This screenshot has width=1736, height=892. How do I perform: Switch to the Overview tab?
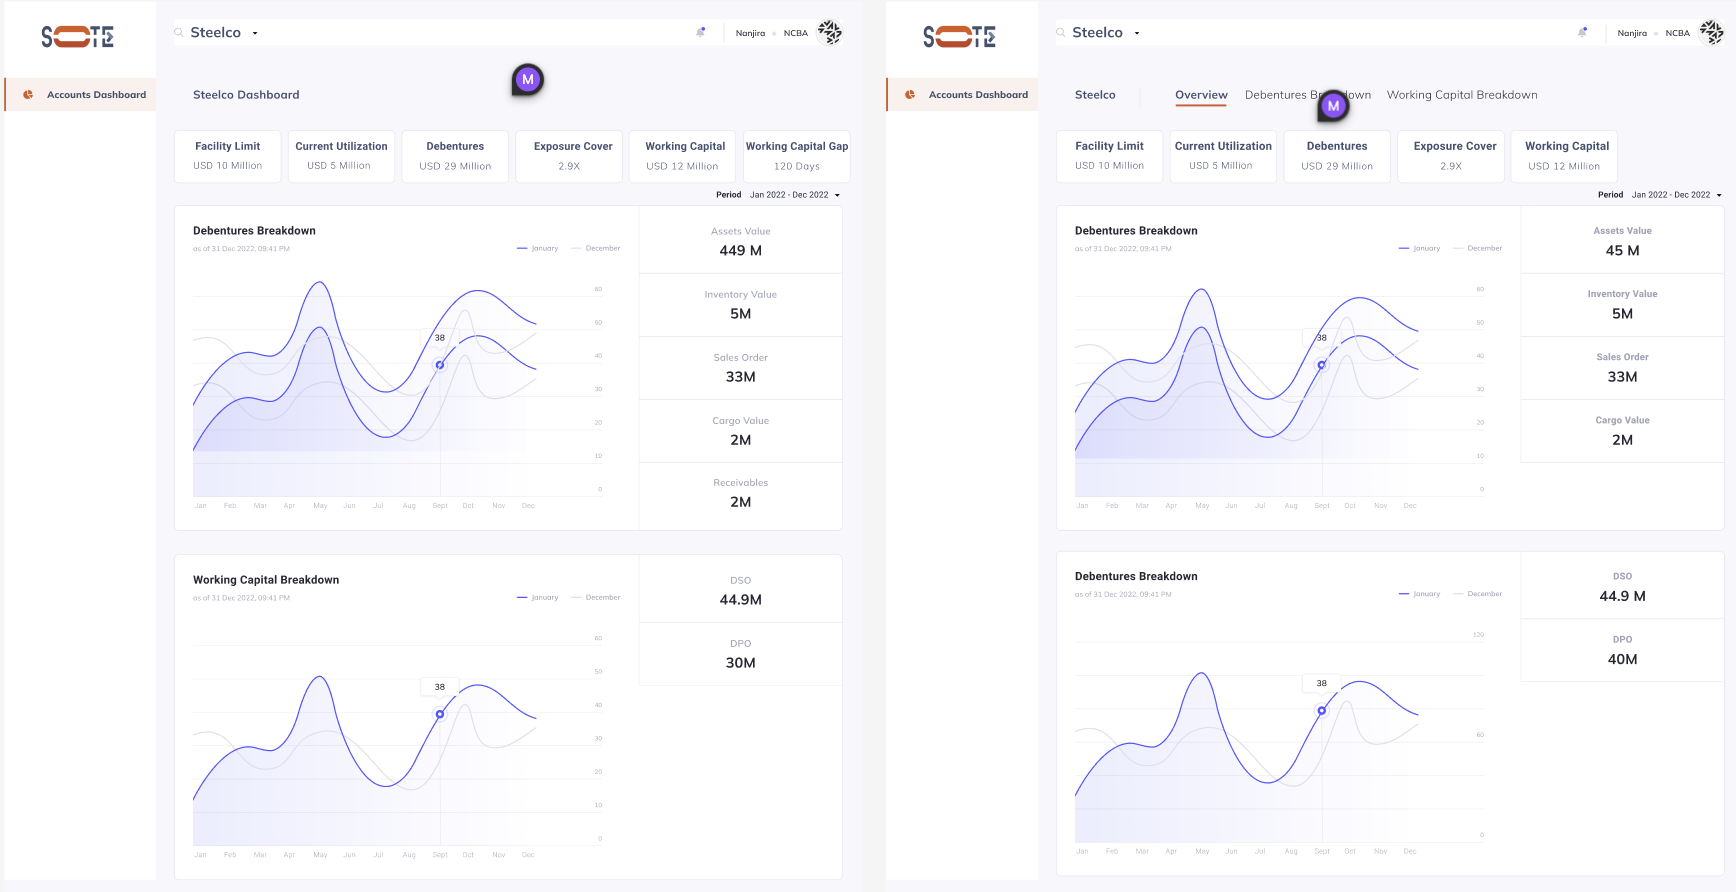tap(1201, 95)
